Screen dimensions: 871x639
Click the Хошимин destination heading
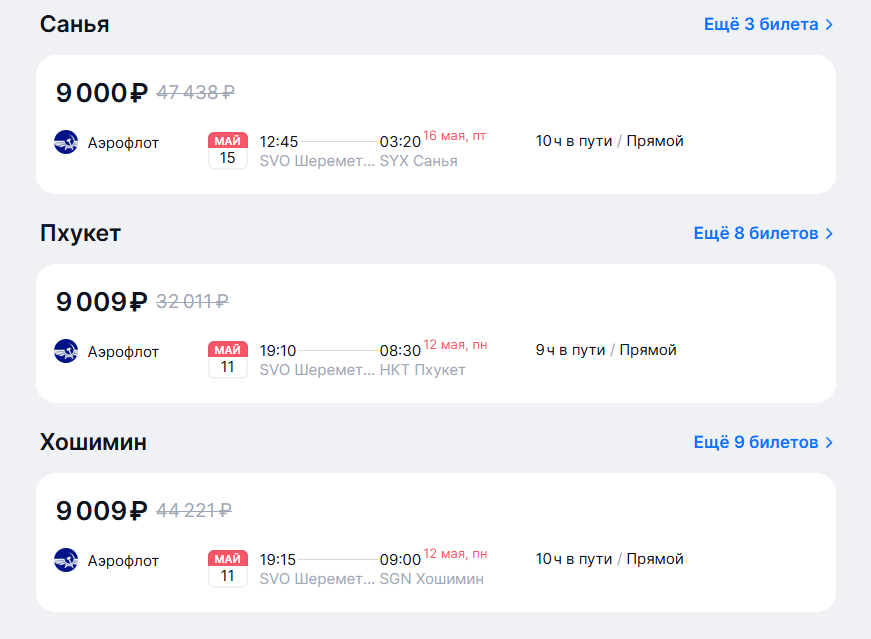click(x=94, y=442)
